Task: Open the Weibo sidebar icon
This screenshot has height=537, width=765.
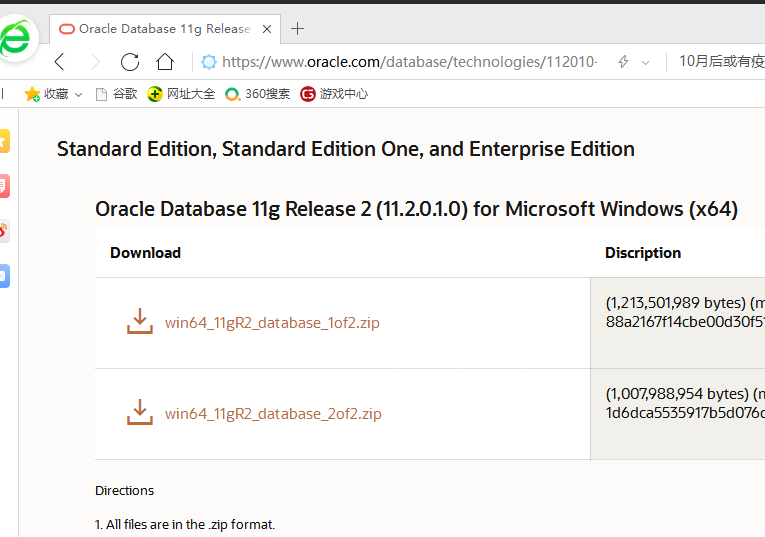Action: [4, 231]
